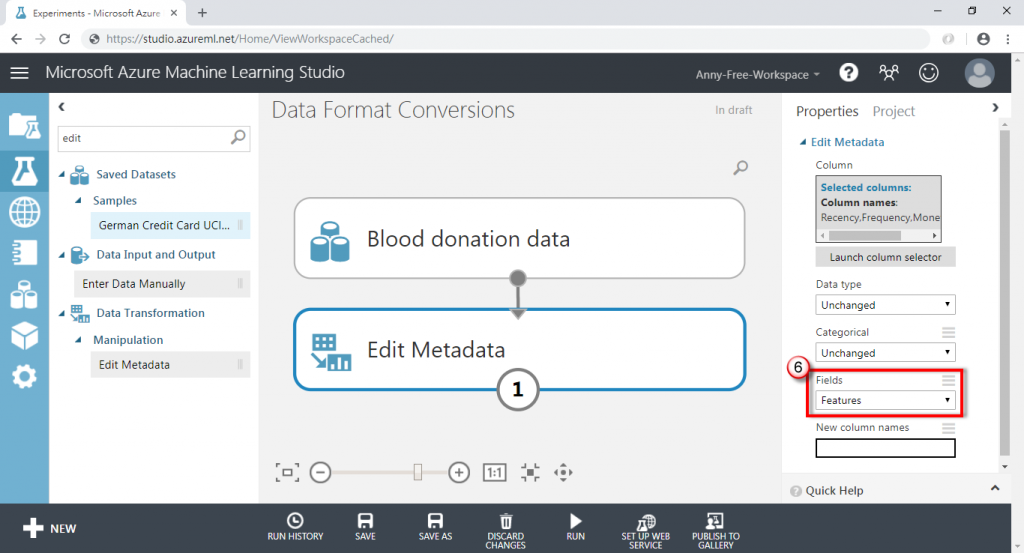The image size is (1024, 553).
Task: Select the Experiments flask sidebar icon
Action: pyautogui.click(x=24, y=171)
